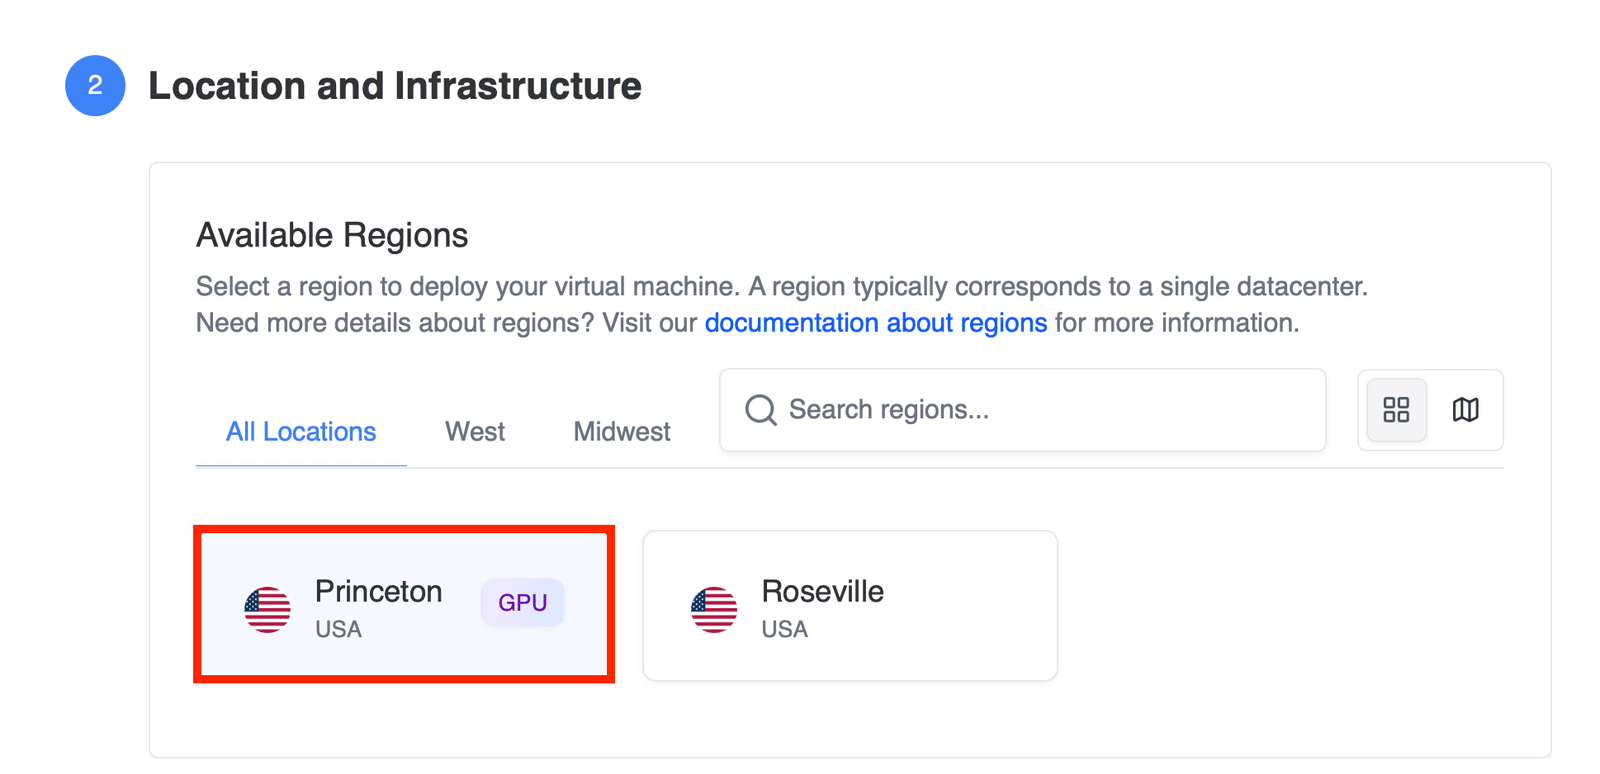
Task: Click the blue step 2 circle
Action: 95,86
